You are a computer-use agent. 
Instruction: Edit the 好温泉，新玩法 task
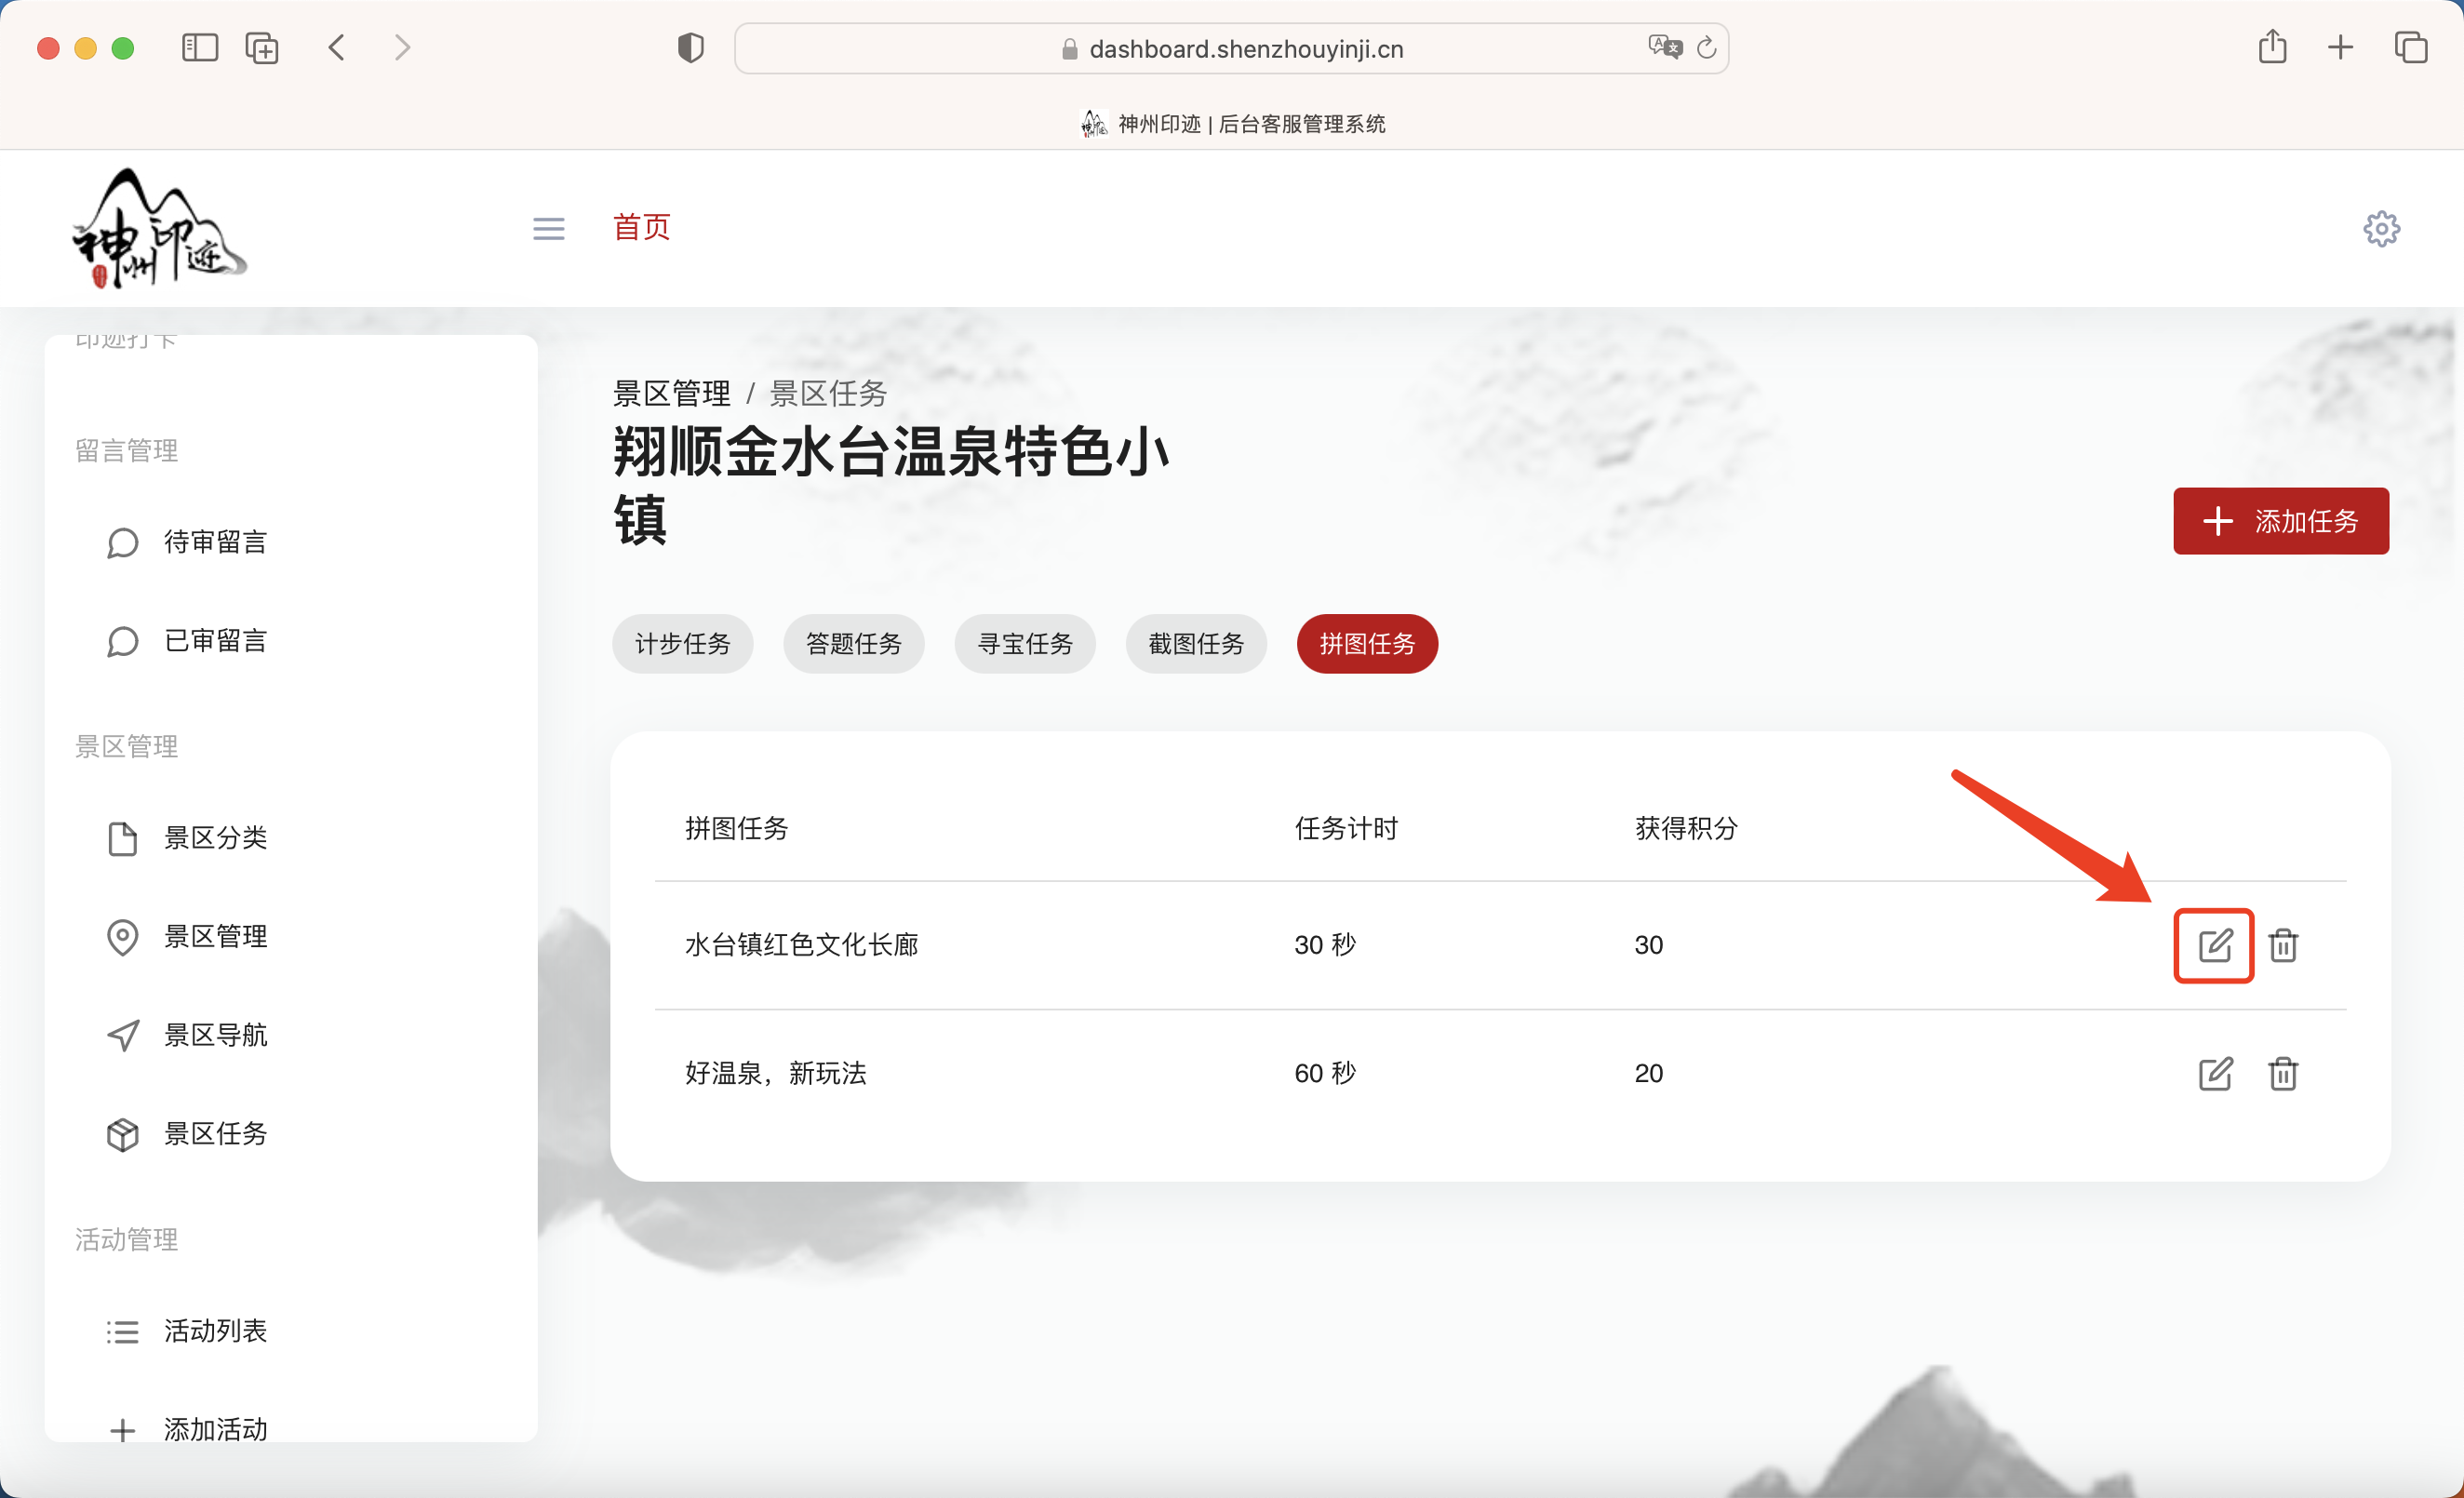2216,1074
